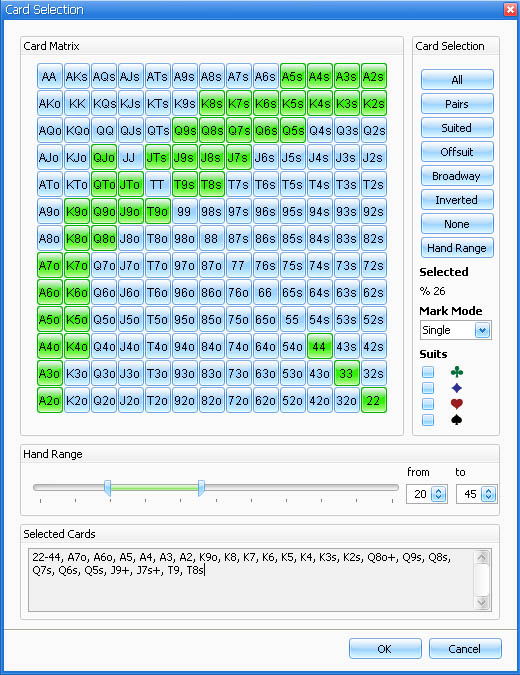Deselect the 44 pocket pair cell

tap(319, 346)
